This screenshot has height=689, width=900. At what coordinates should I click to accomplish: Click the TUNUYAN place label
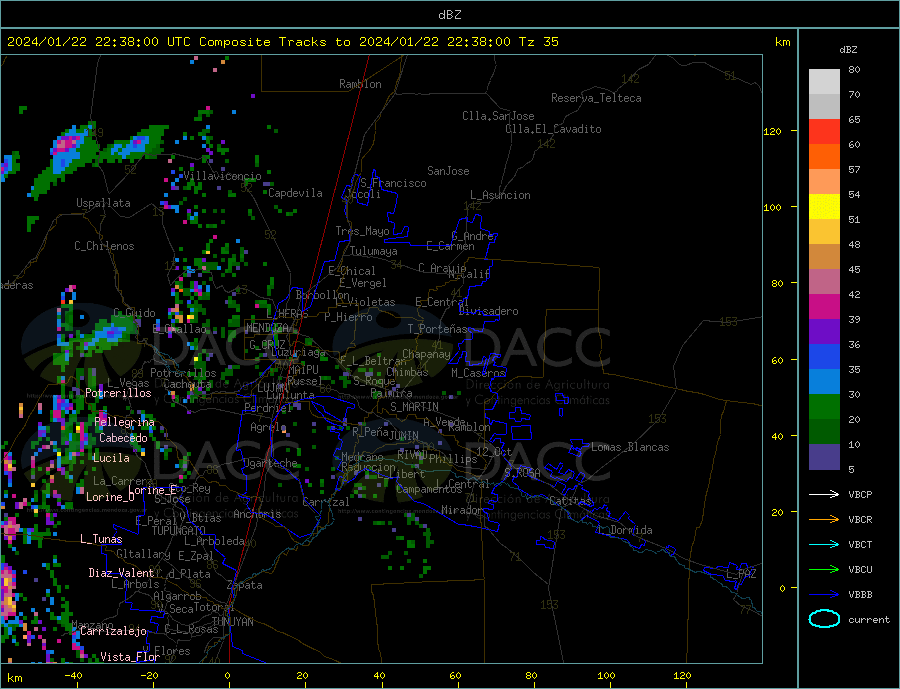tap(232, 622)
